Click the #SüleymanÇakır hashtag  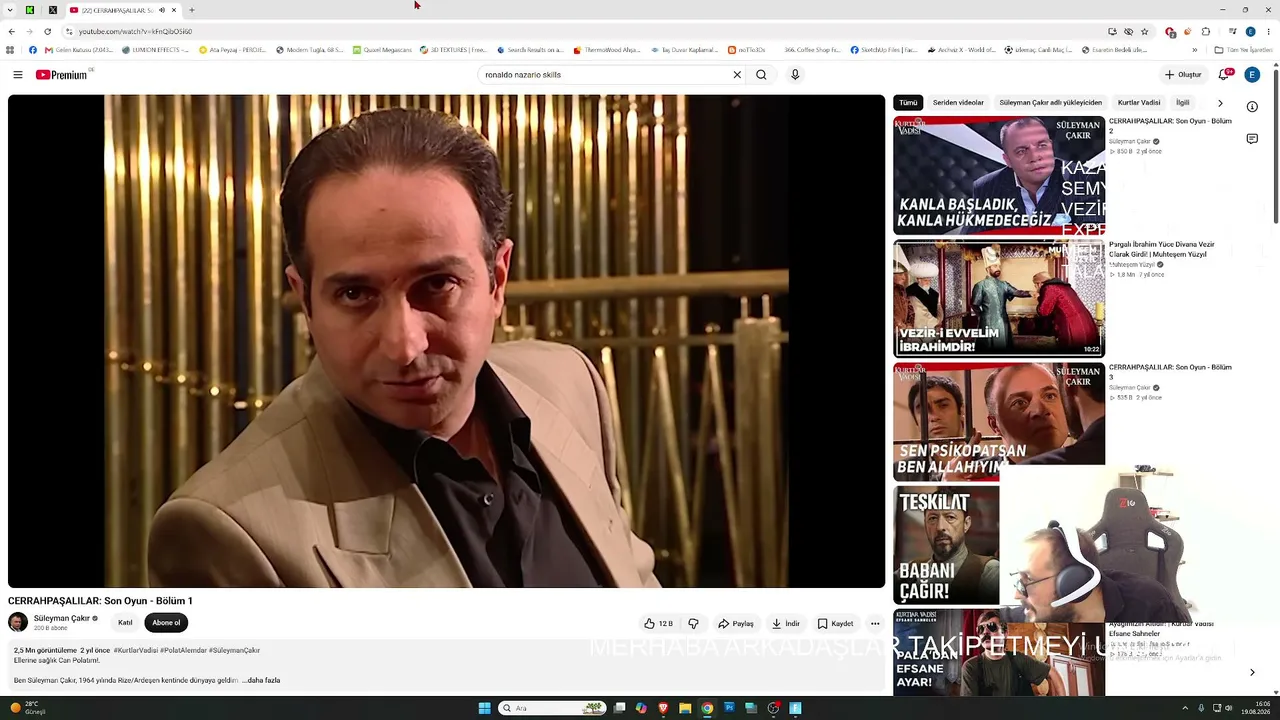[x=234, y=650]
